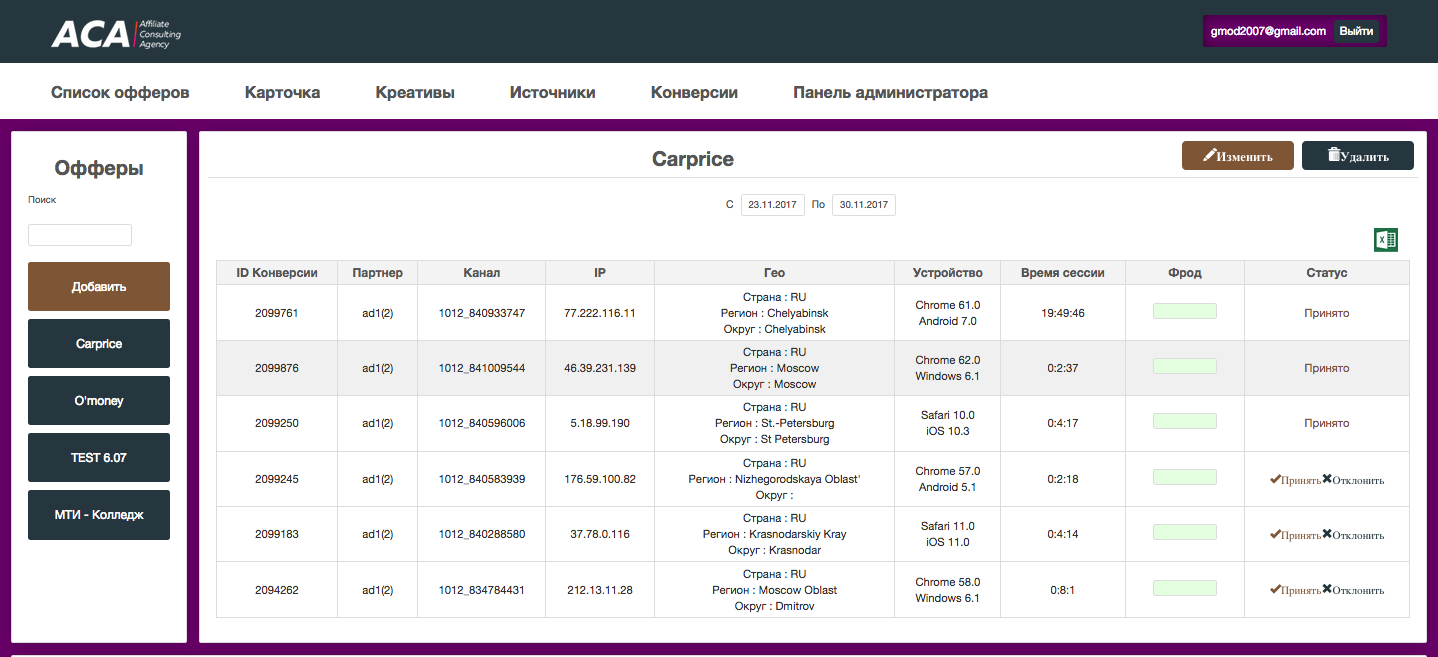Click the offers search field
1438x657 pixels.
click(80, 235)
